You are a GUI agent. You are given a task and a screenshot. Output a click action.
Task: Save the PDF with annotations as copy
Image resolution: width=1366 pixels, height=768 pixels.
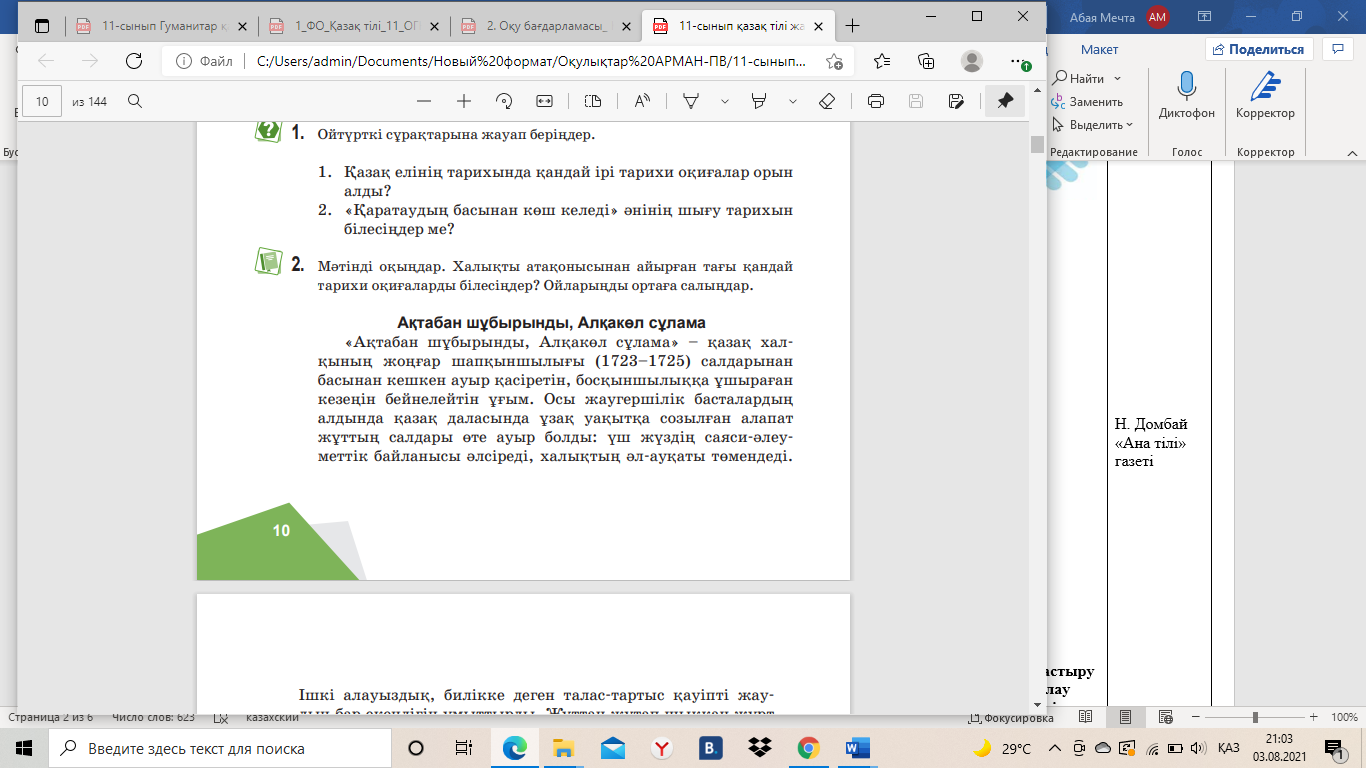[x=956, y=101]
